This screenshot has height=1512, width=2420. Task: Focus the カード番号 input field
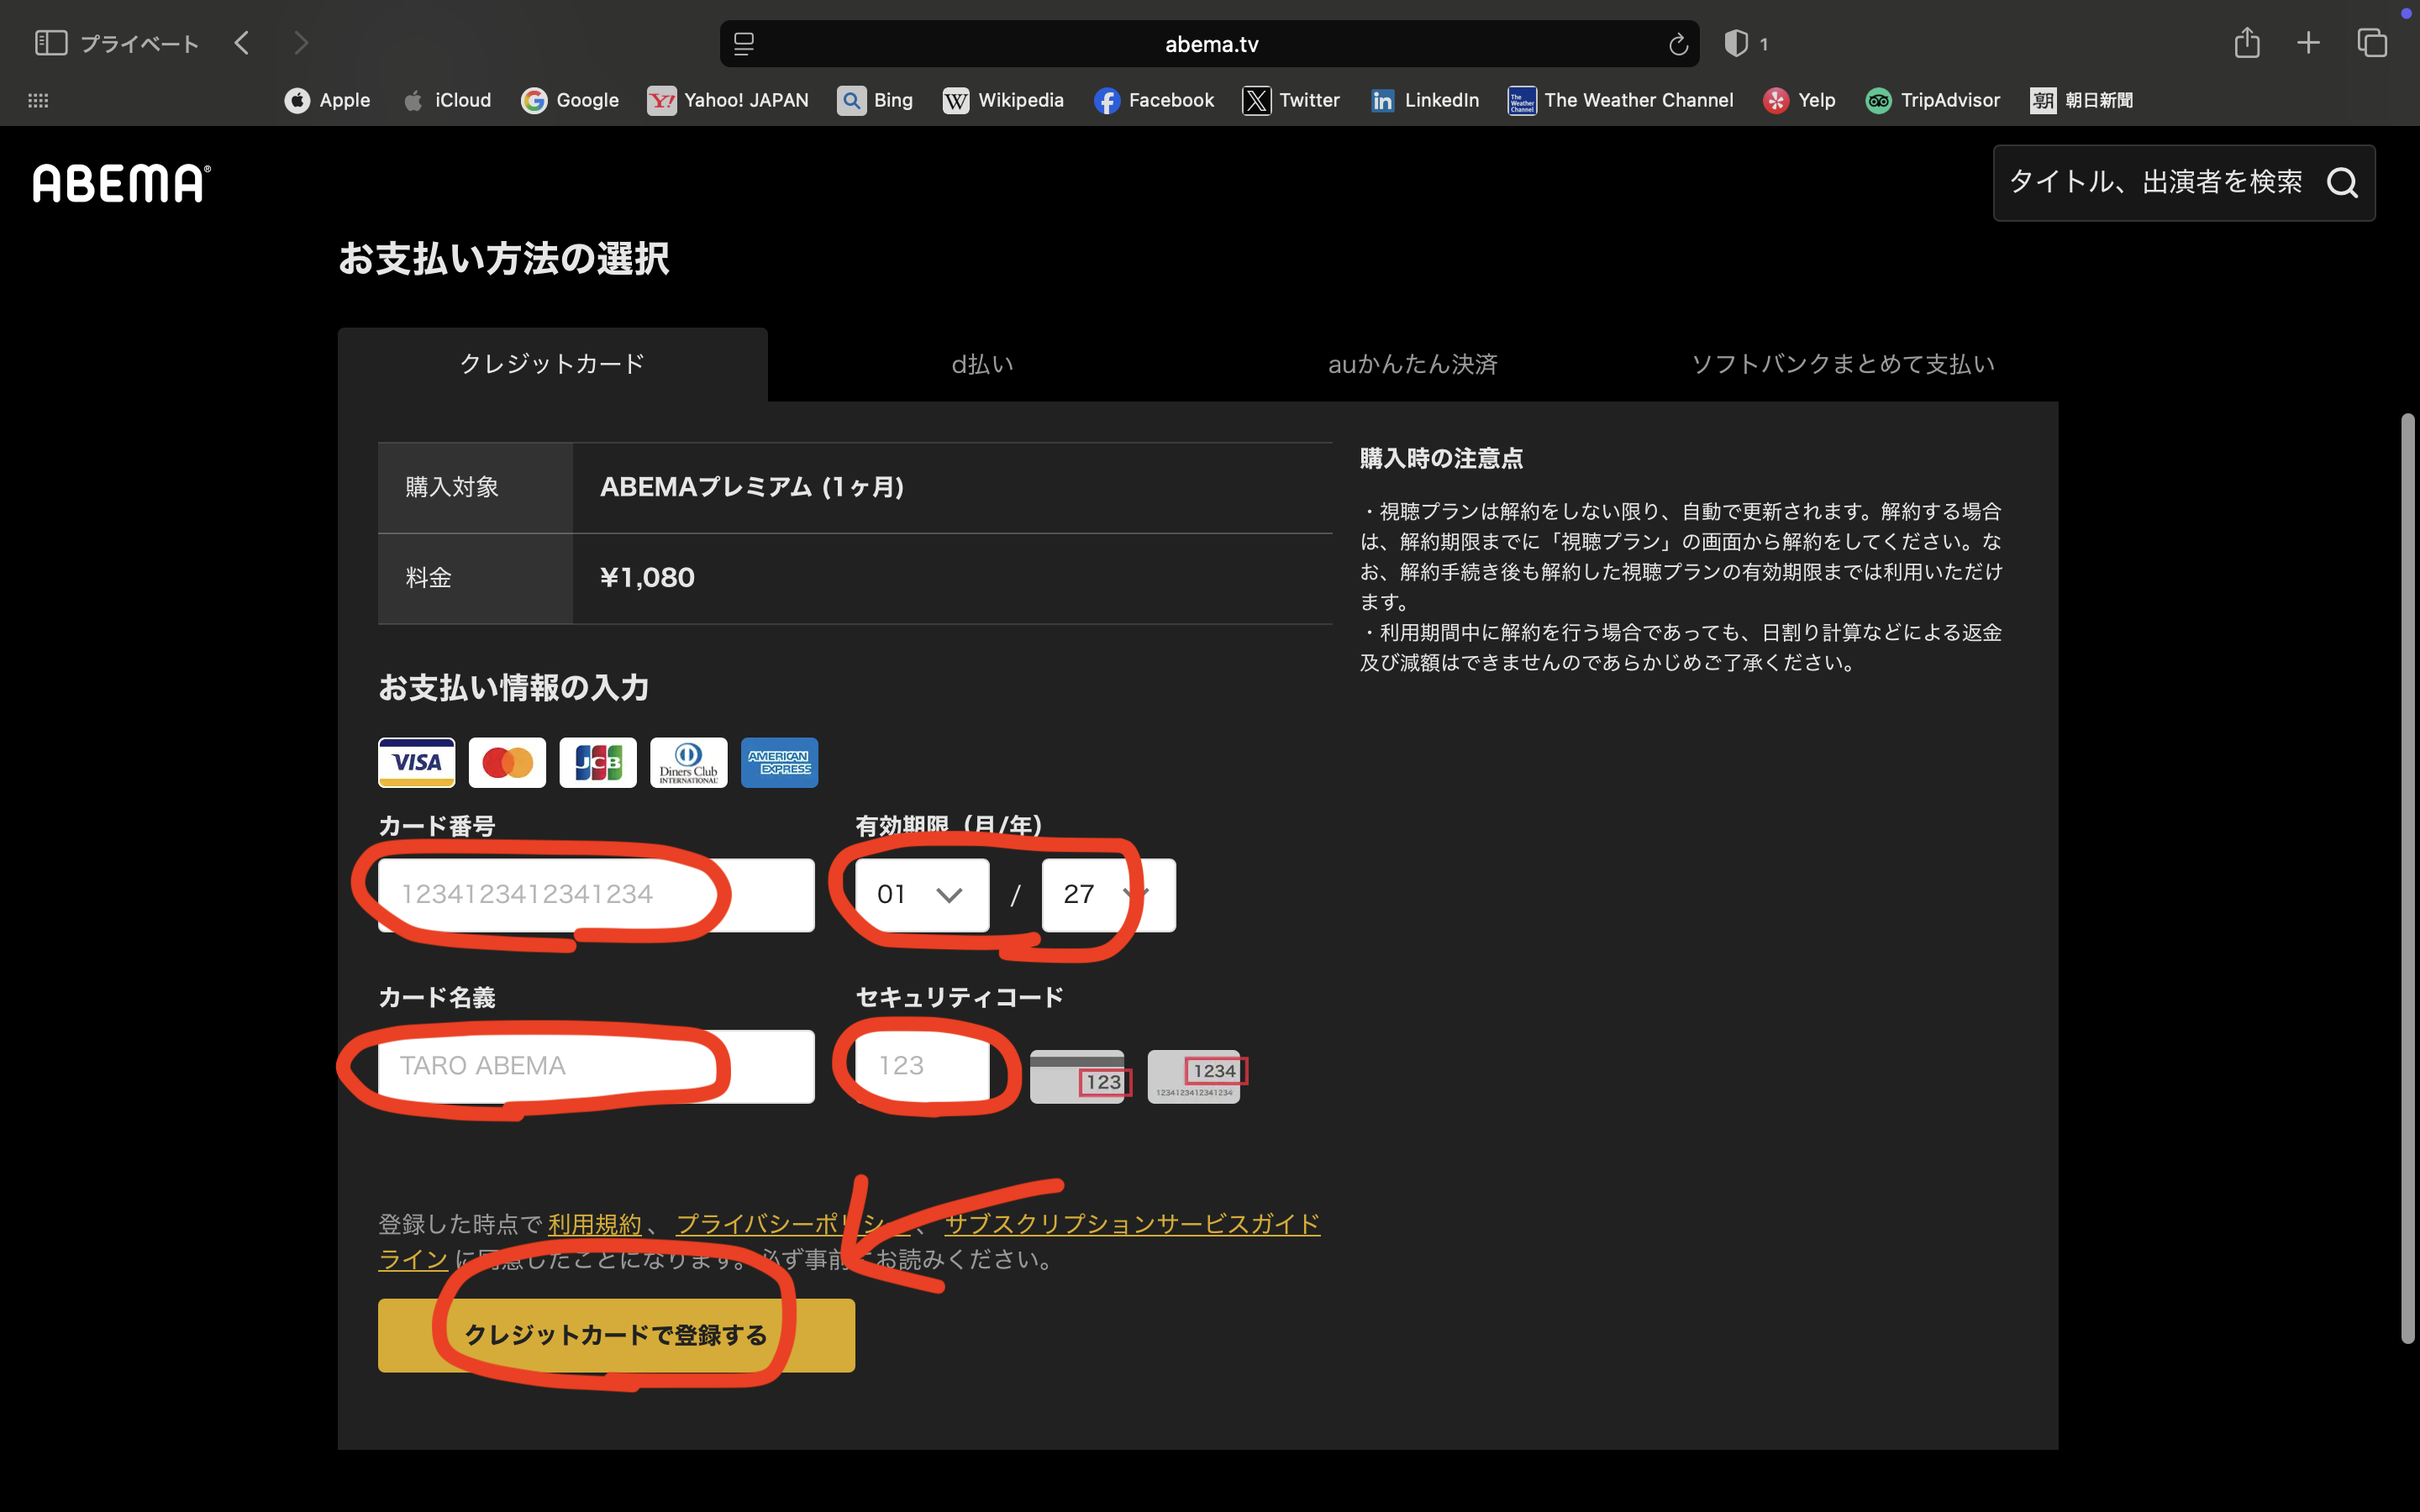(x=596, y=895)
